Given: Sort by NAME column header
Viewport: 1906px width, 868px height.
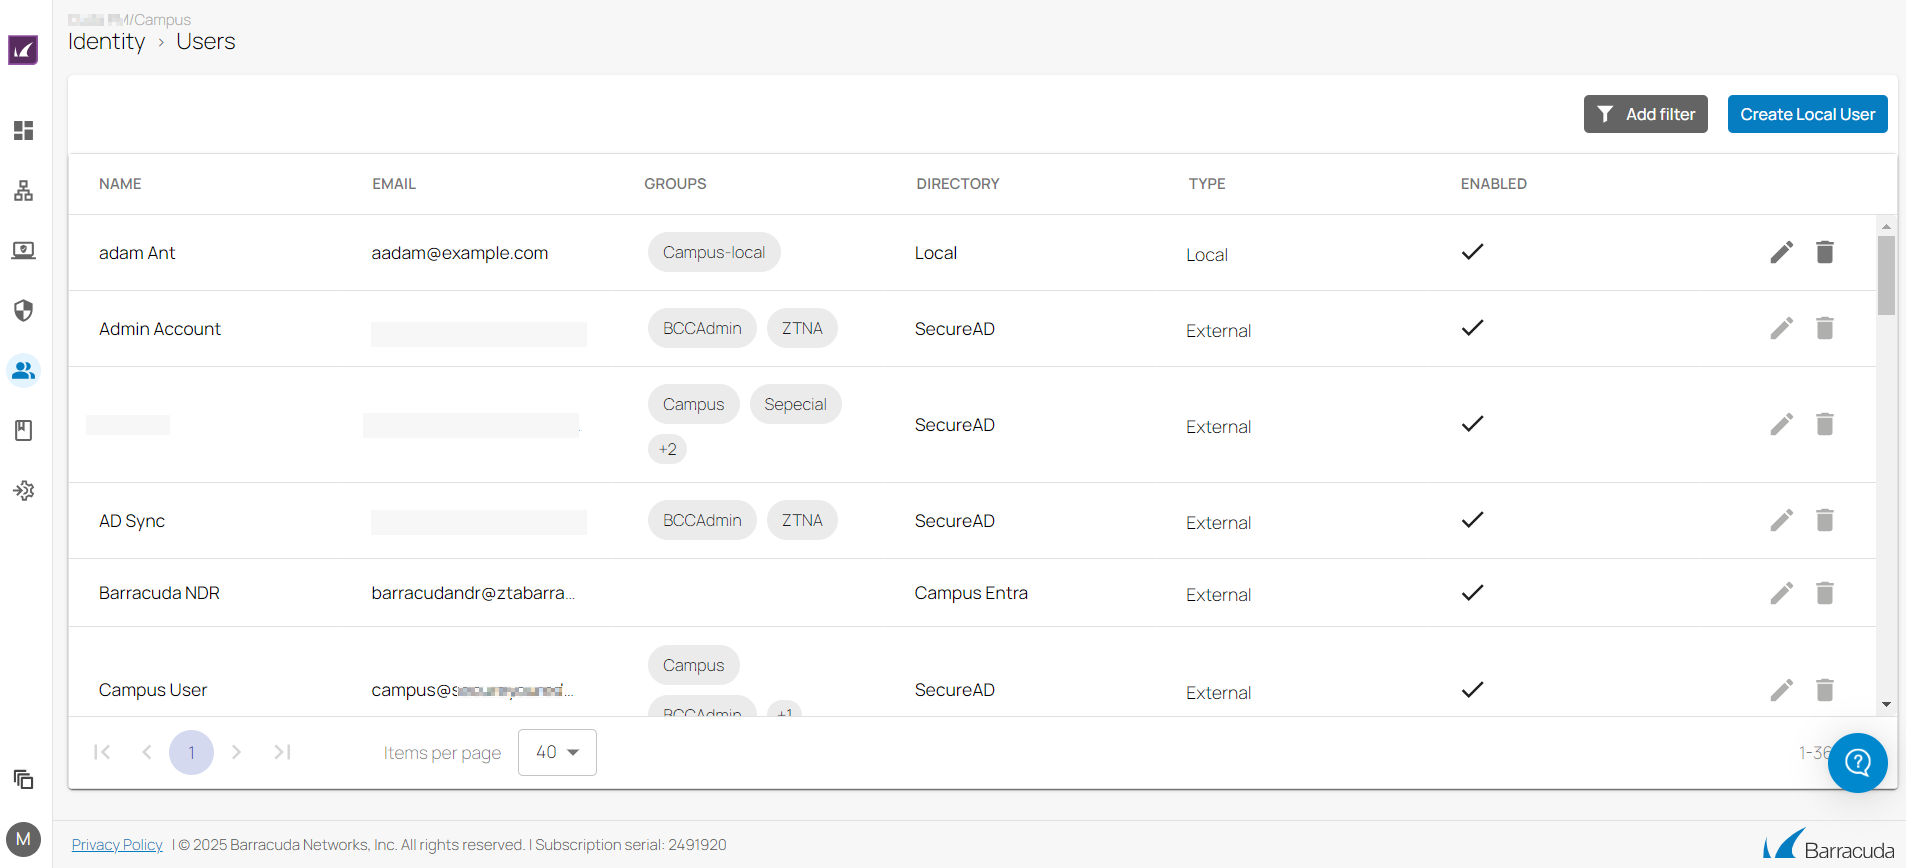Looking at the screenshot, I should pos(120,184).
